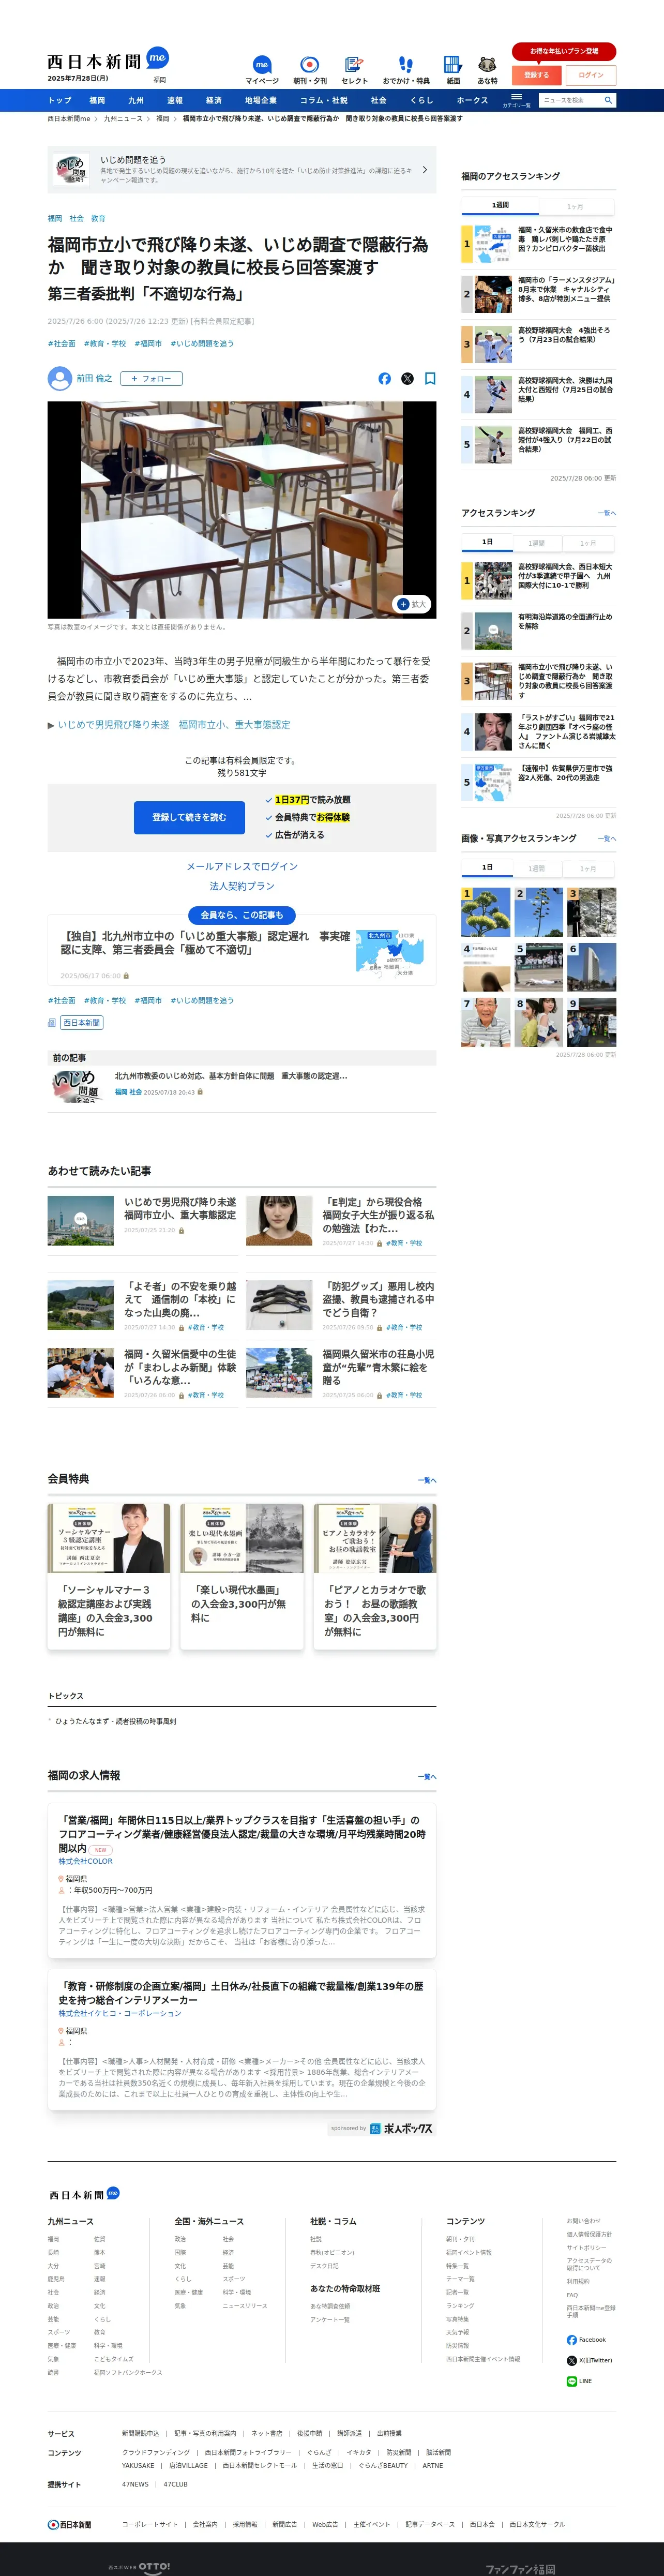This screenshot has height=2576, width=664.
Task: Click 登録して続きを読む button
Action: (x=189, y=817)
